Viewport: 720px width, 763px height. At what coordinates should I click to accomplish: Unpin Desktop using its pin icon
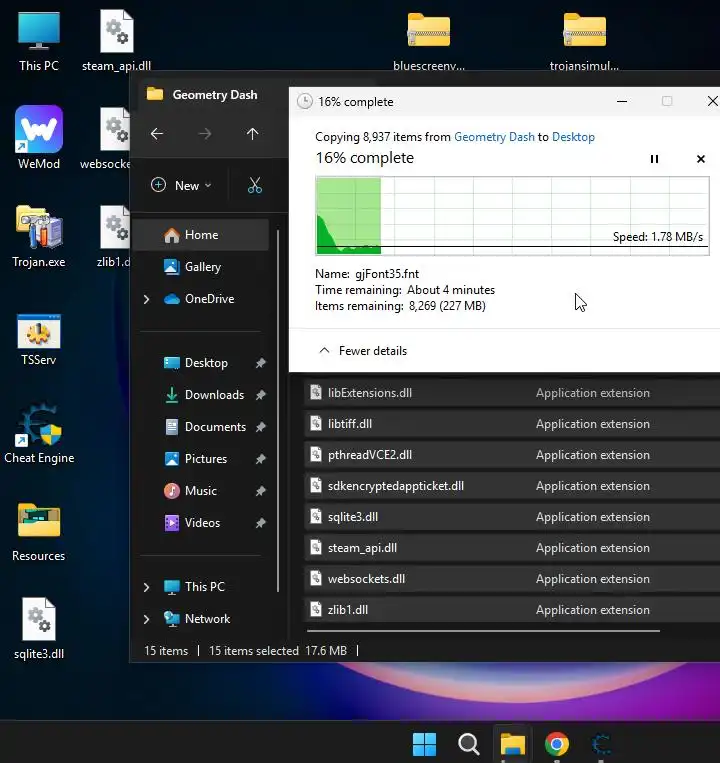tap(261, 363)
